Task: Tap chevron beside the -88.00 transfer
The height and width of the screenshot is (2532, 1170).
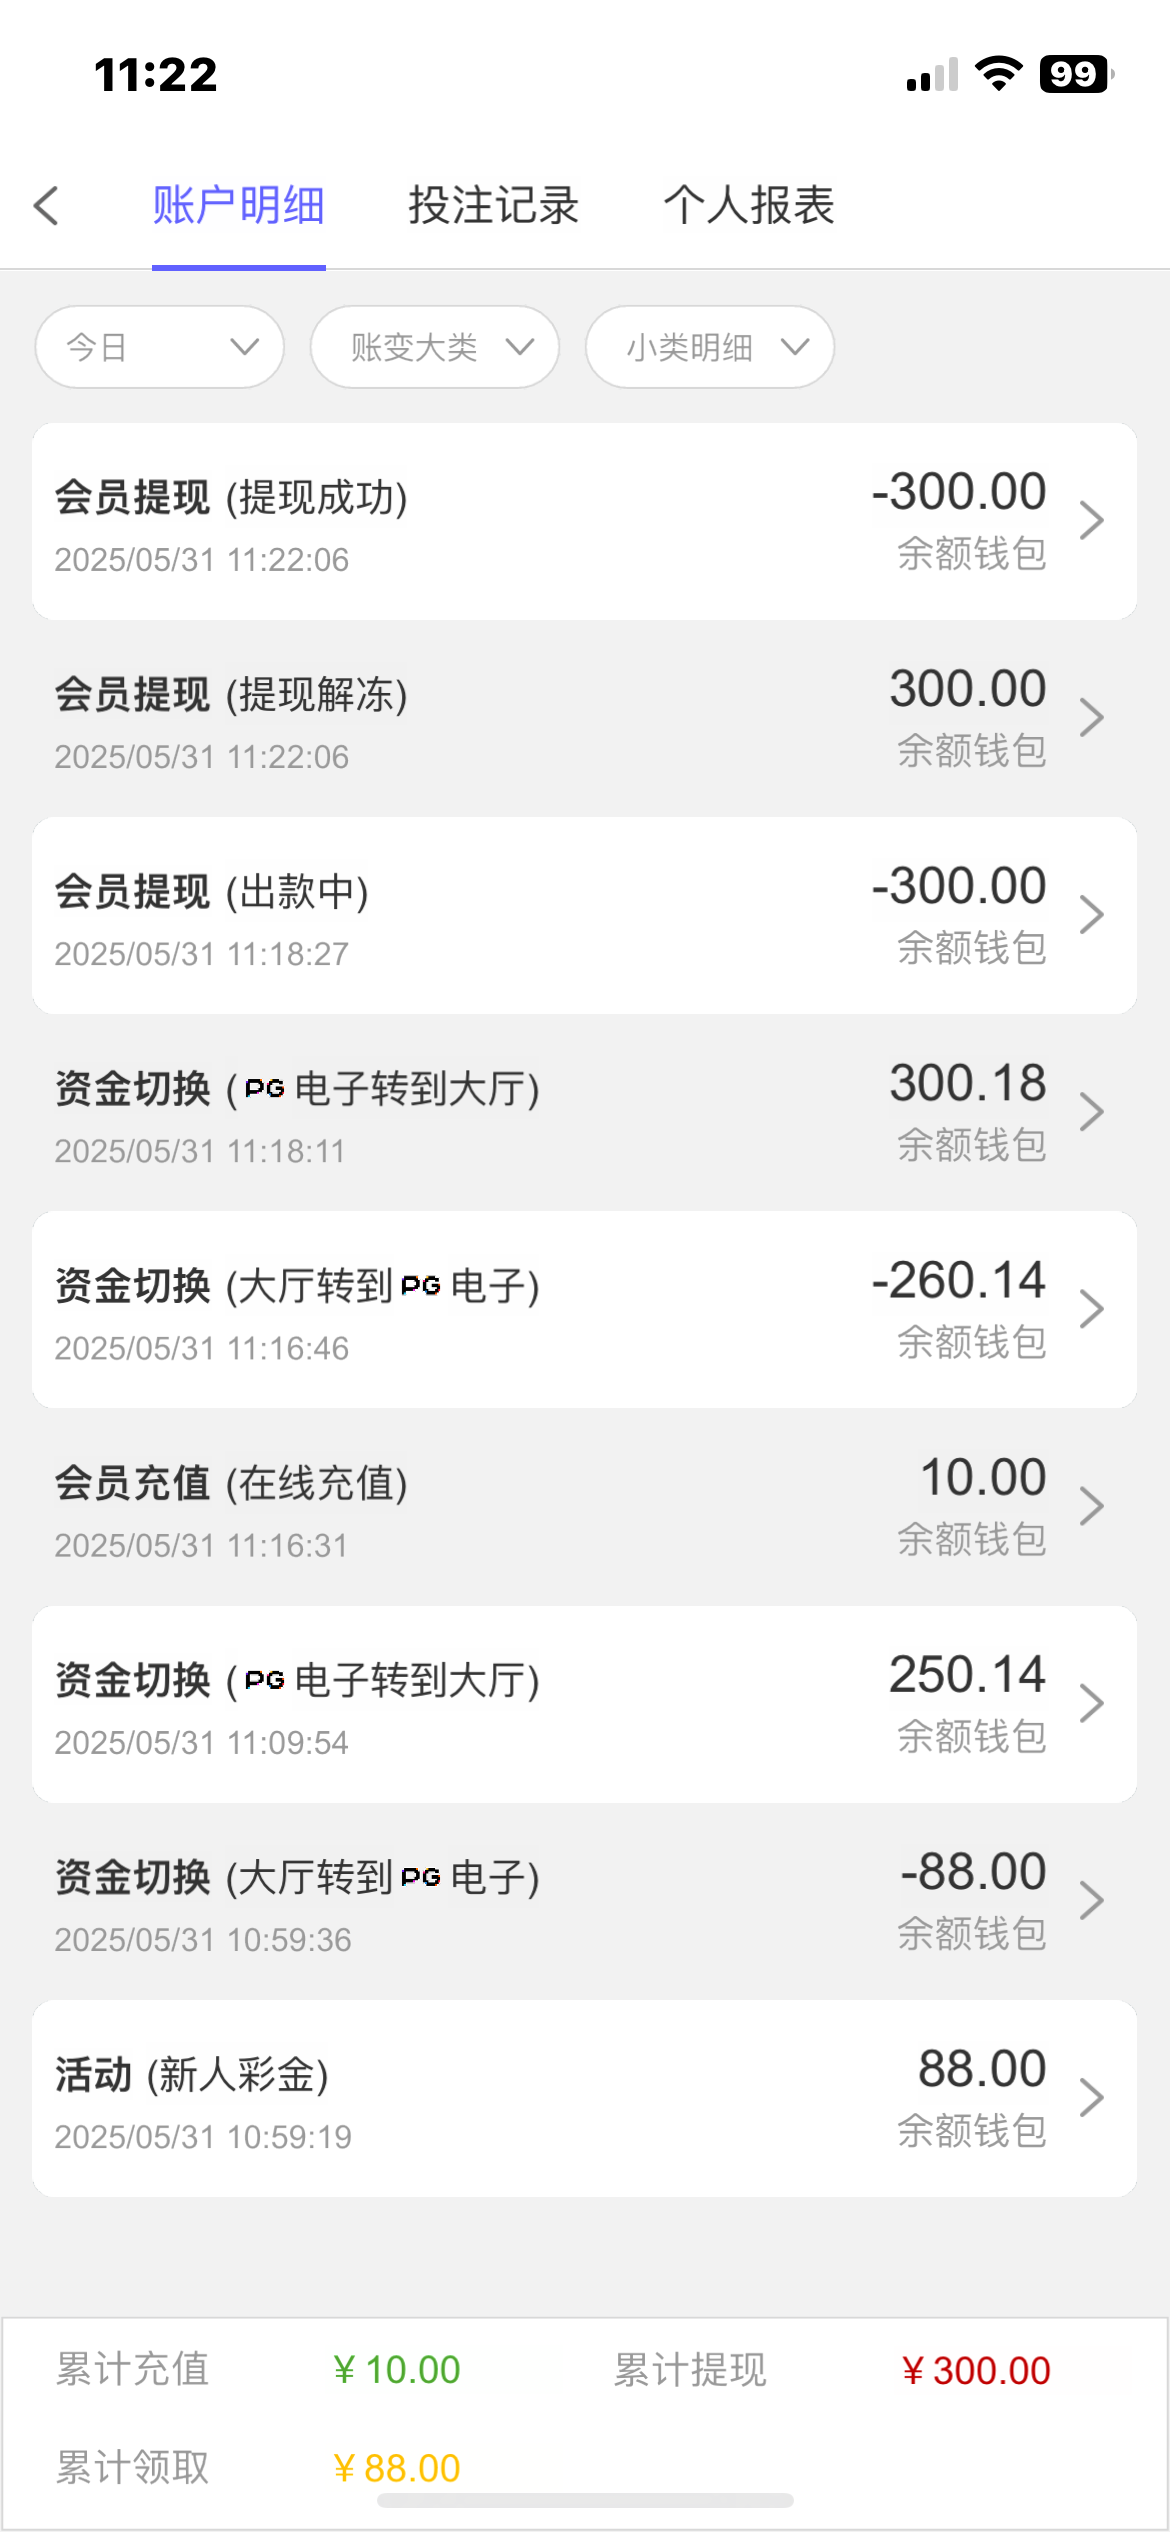Action: coord(1091,1900)
